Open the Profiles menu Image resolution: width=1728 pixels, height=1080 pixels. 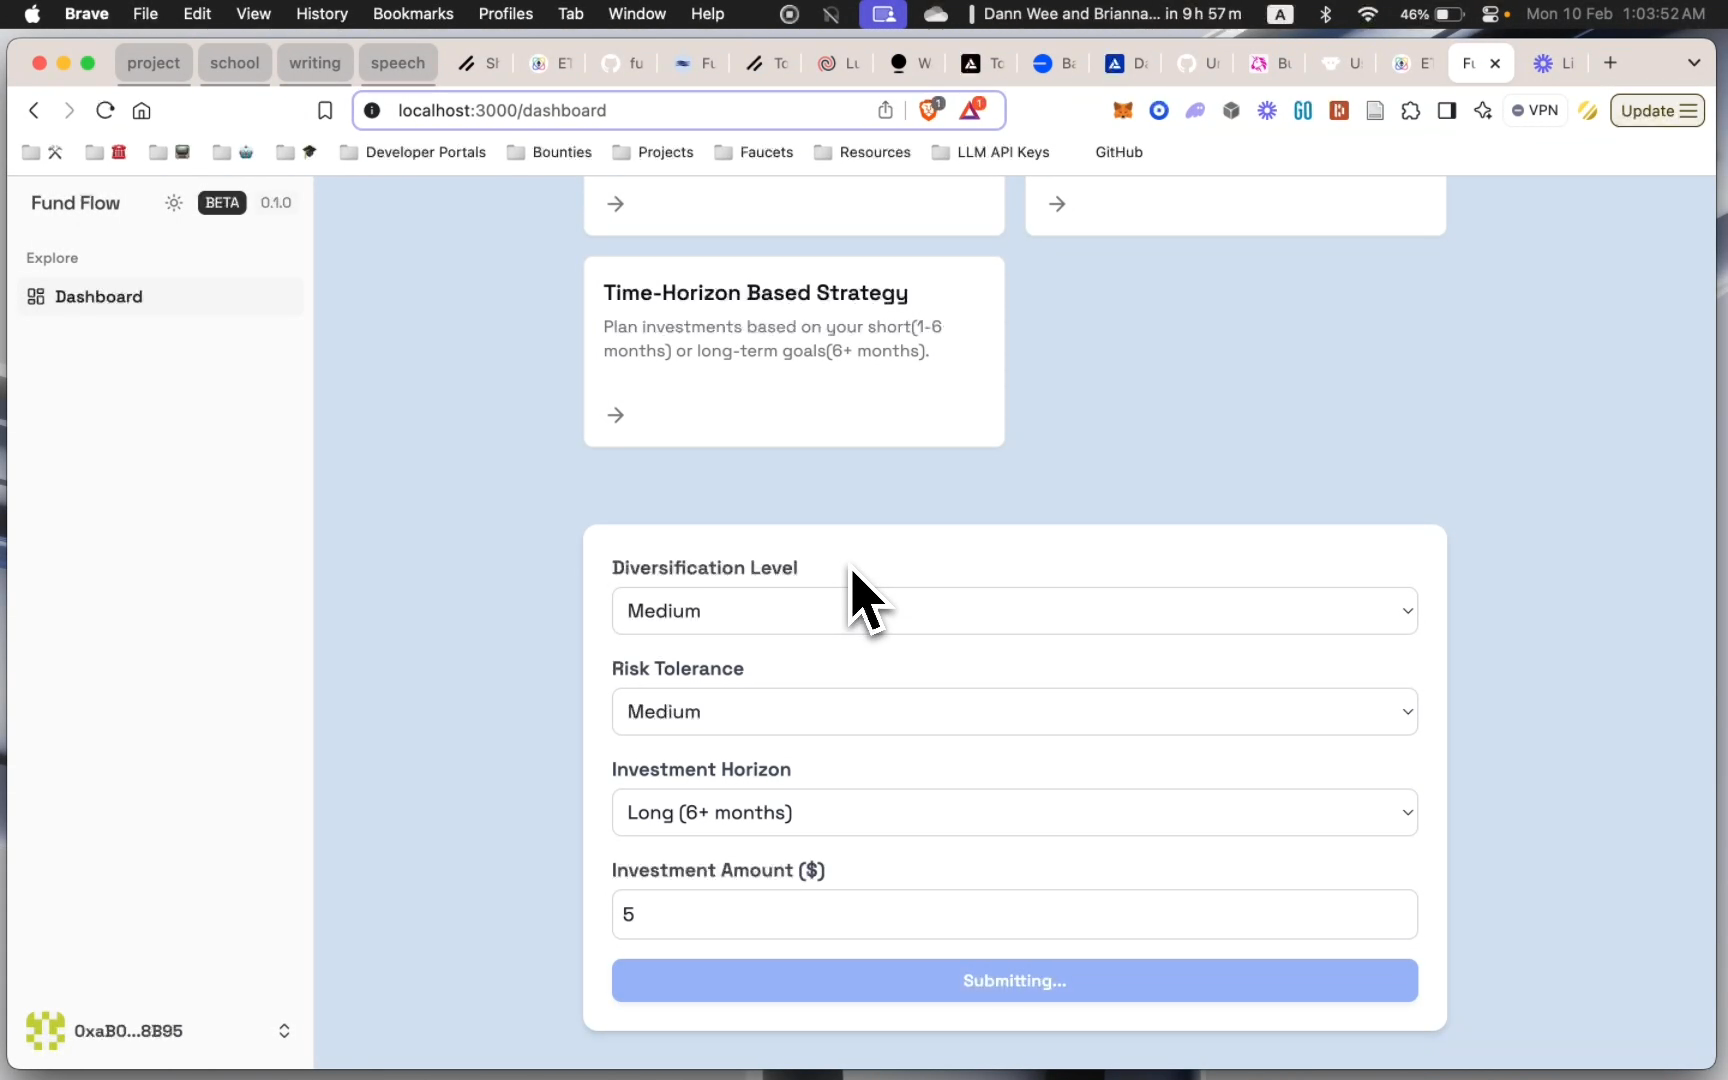(x=506, y=14)
